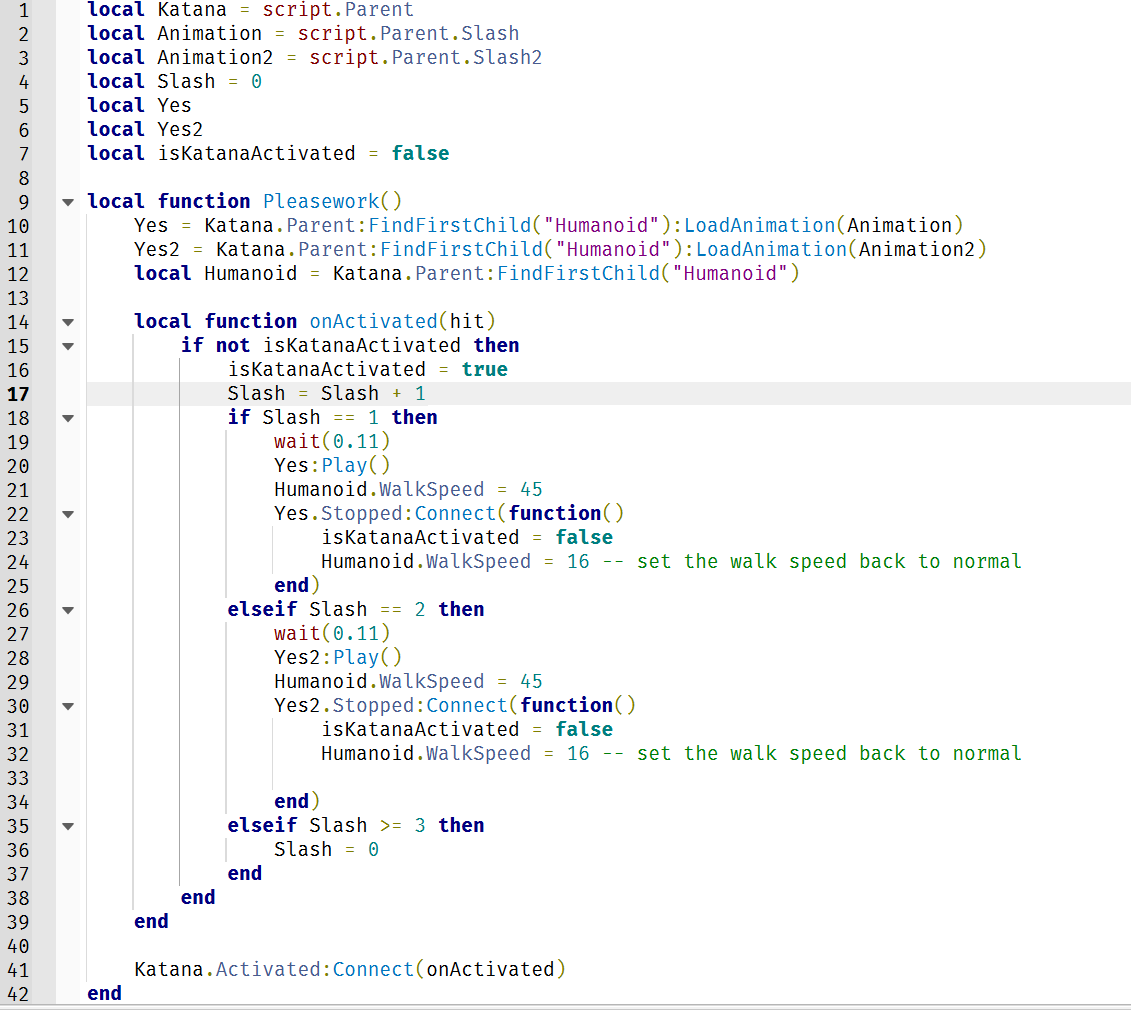Click 'local Slash = 0' on line 4
This screenshot has width=1131, height=1010.
click(174, 82)
